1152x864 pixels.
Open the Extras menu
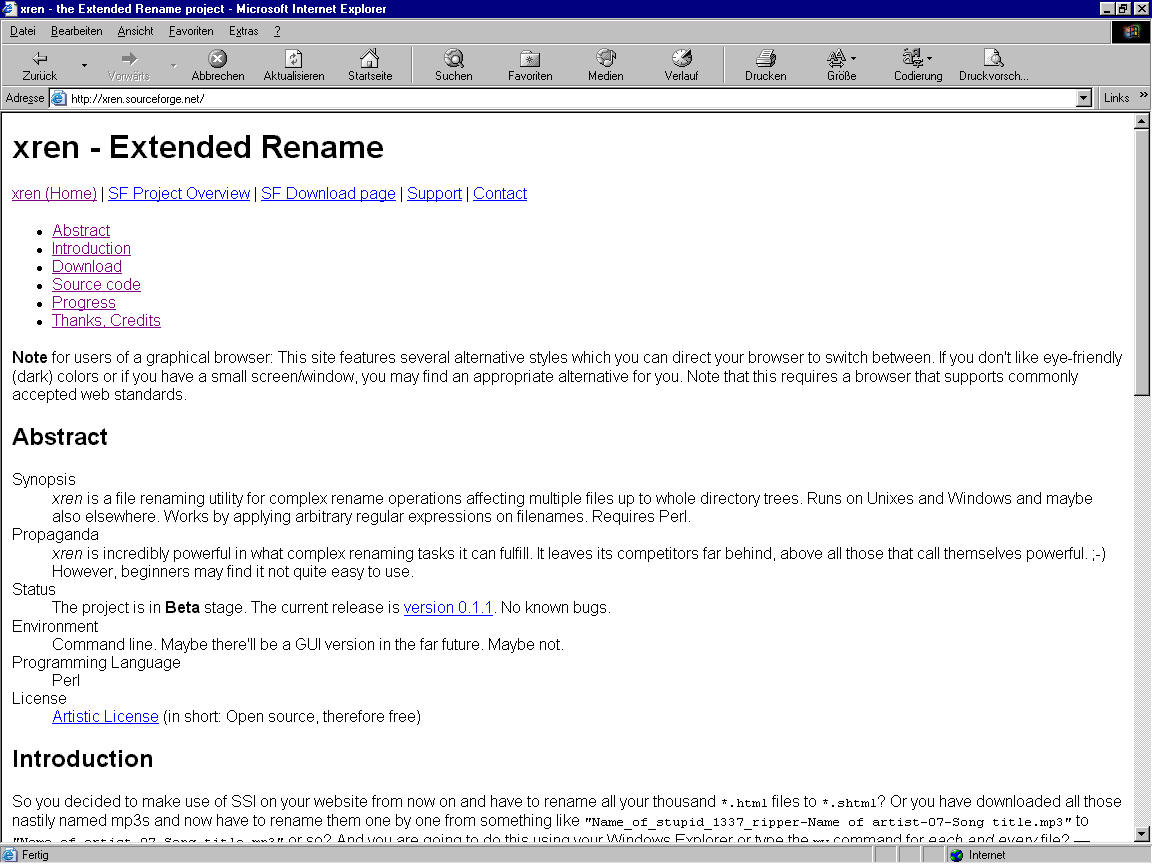[x=243, y=31]
